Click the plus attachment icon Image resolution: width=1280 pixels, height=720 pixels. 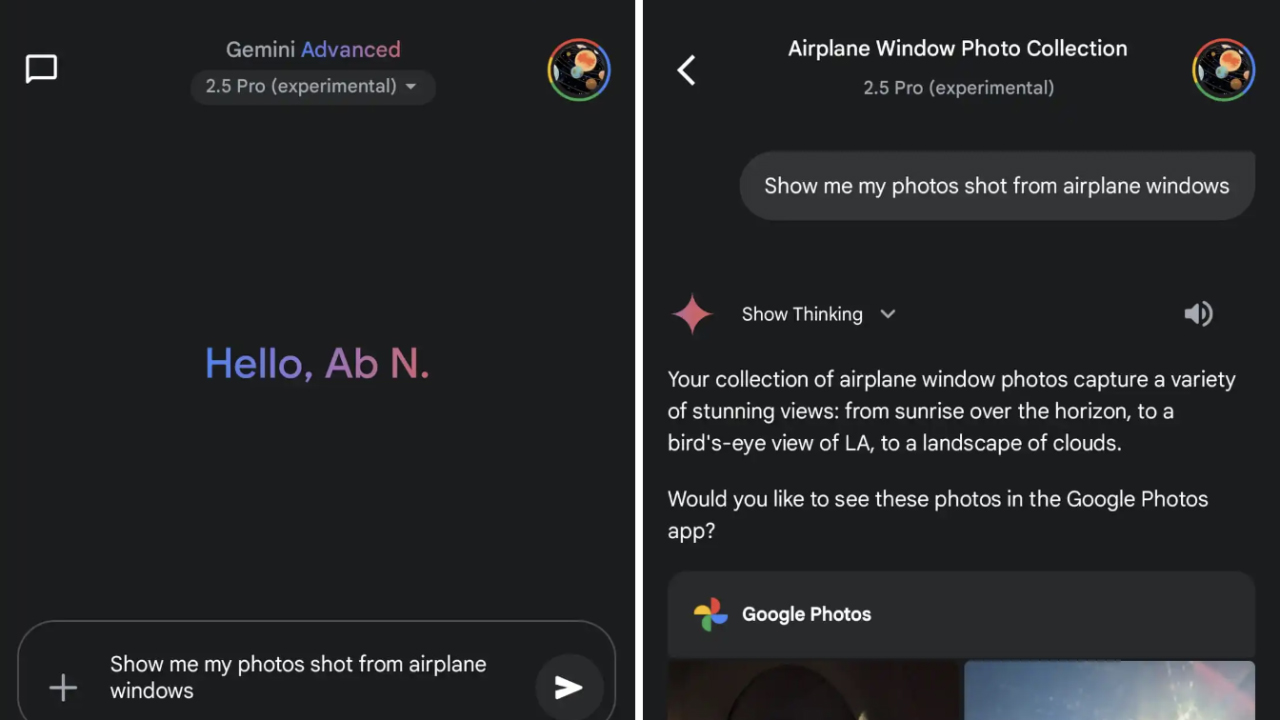[63, 687]
